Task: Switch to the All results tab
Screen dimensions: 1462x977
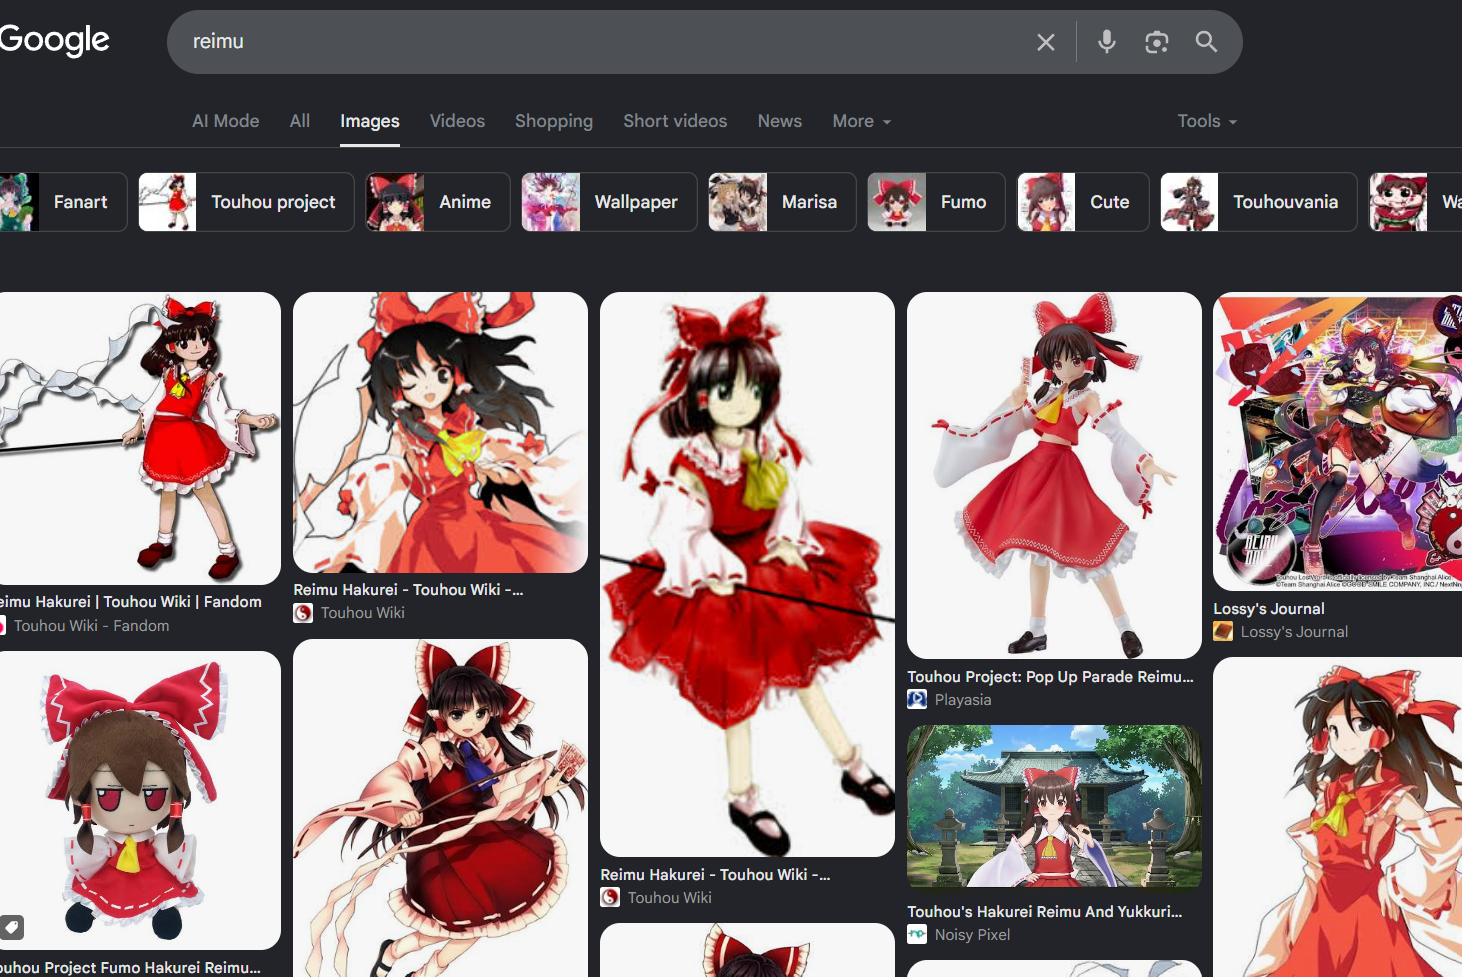Action: tap(300, 121)
